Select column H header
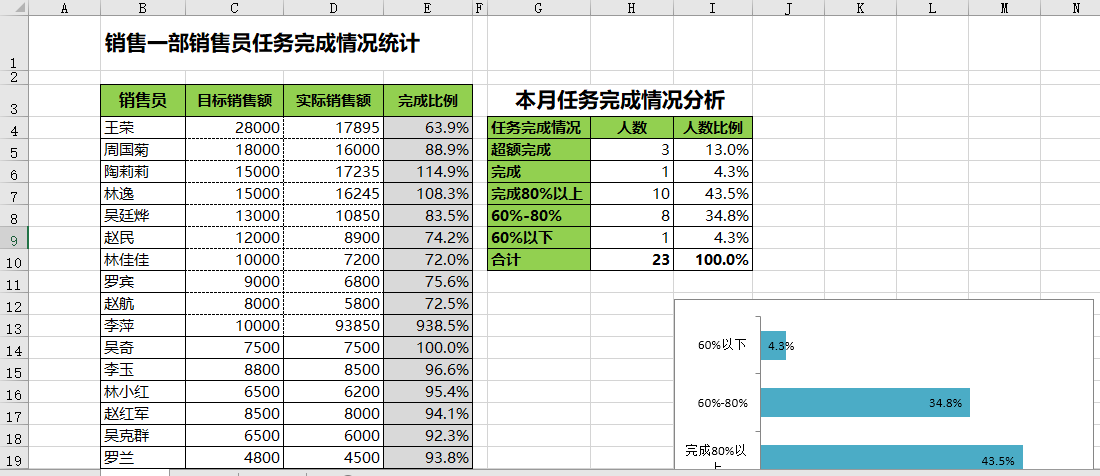 click(x=631, y=9)
